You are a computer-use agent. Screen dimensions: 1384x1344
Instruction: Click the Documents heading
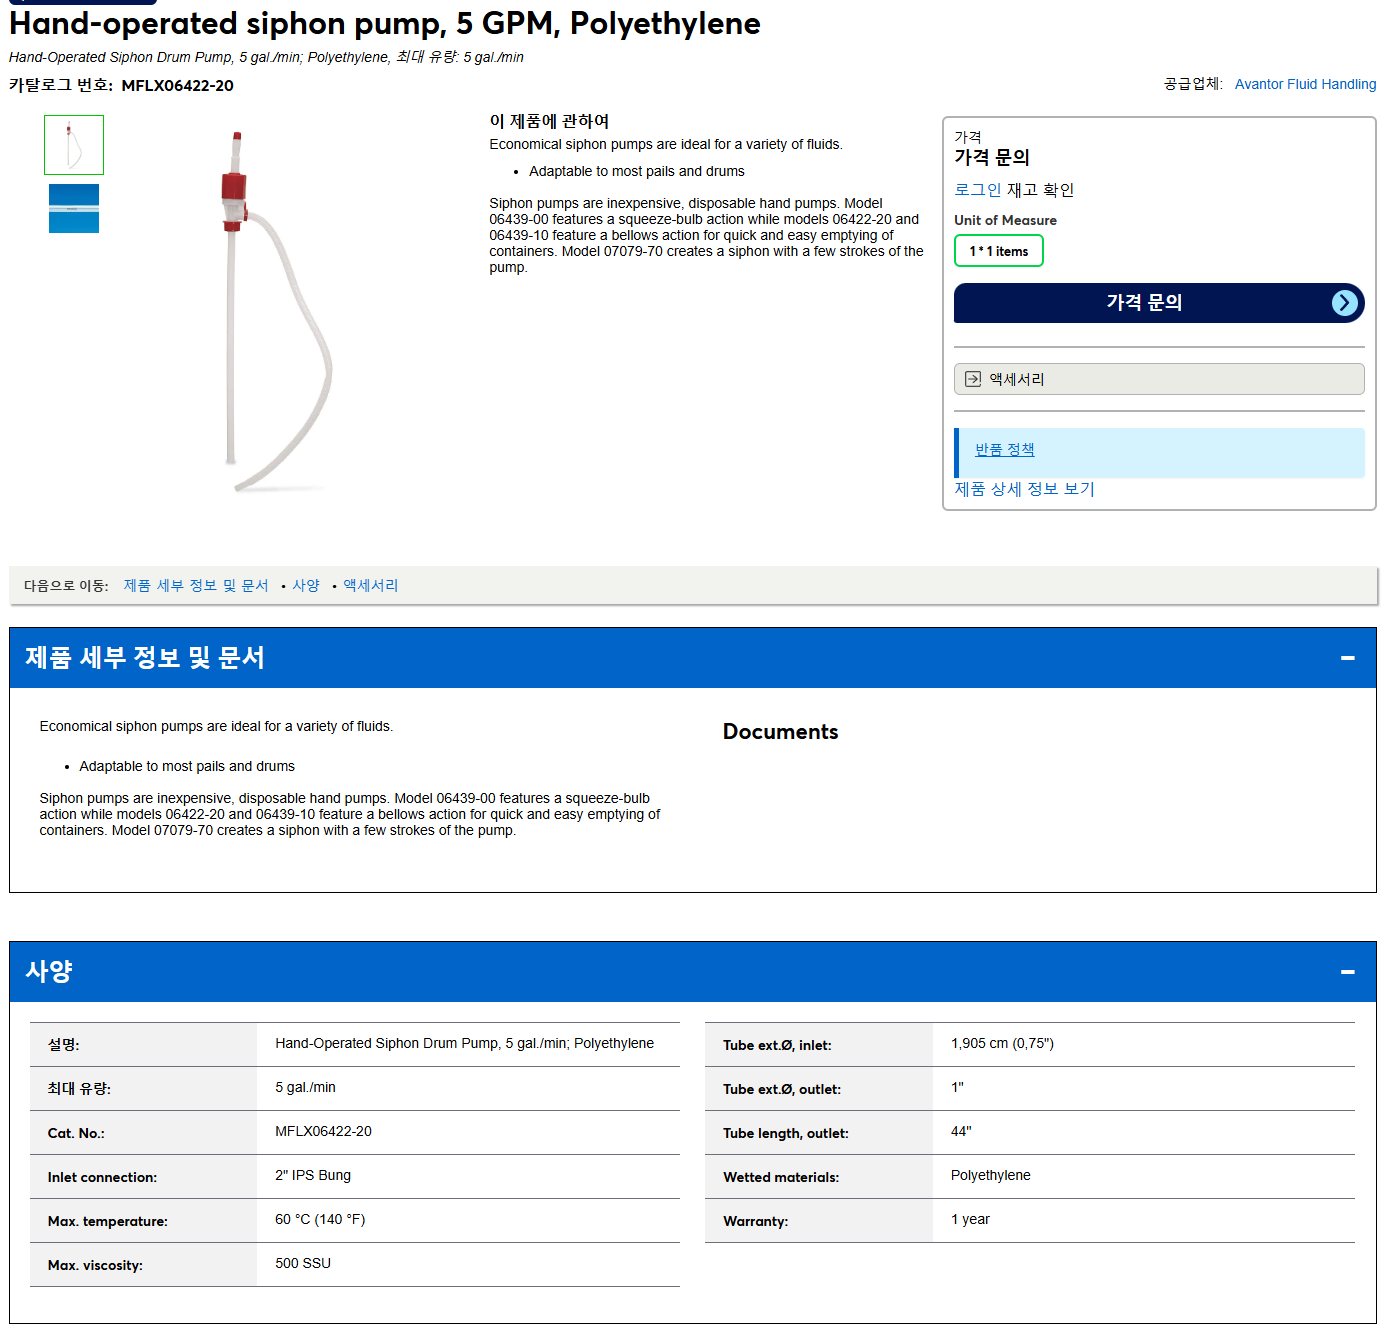[x=781, y=732]
